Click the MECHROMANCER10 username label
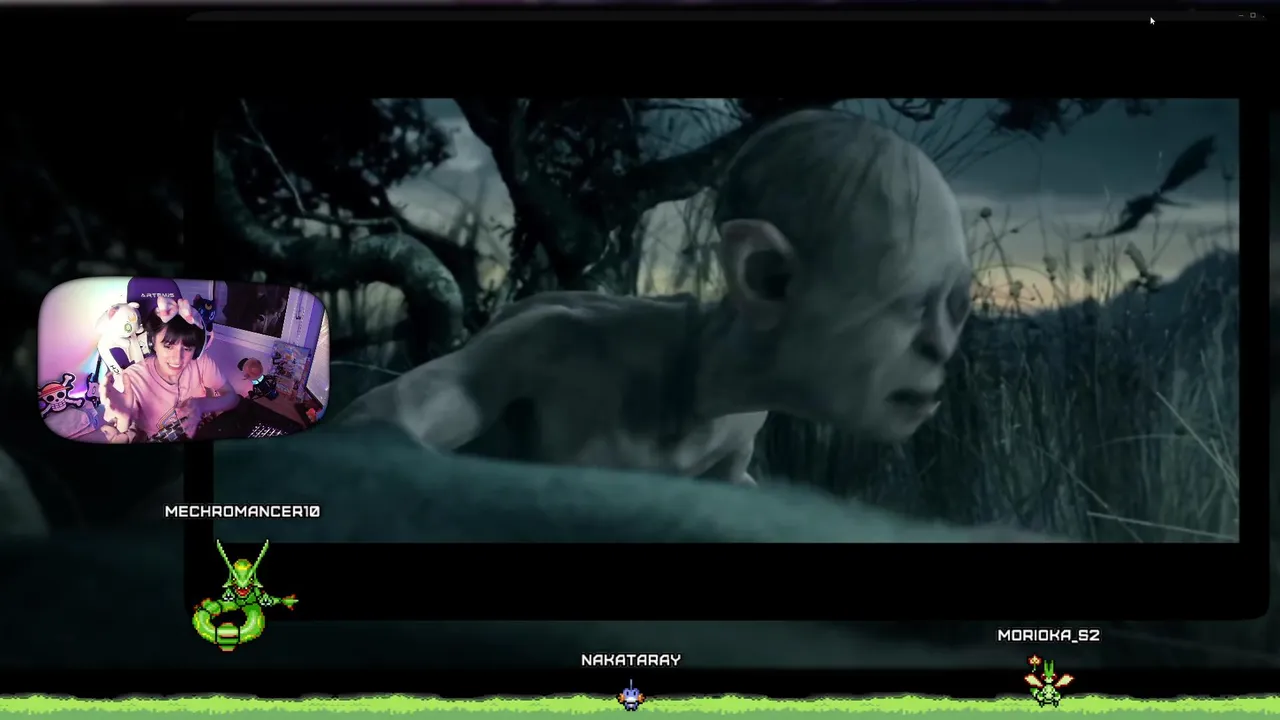Screen dimensions: 1280x720 coord(242,511)
